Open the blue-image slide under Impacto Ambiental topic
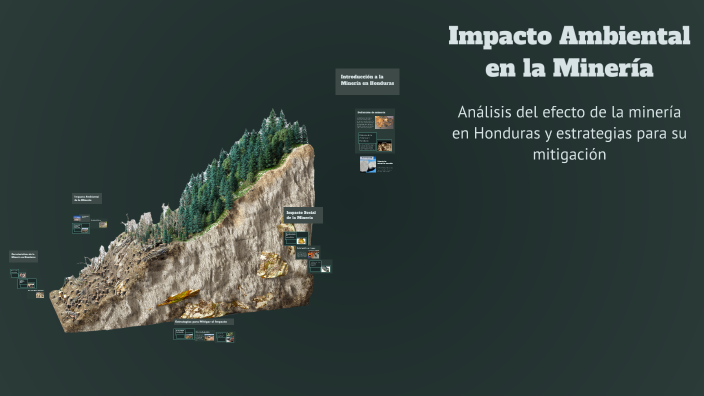The height and width of the screenshot is (396, 704). pos(81,218)
